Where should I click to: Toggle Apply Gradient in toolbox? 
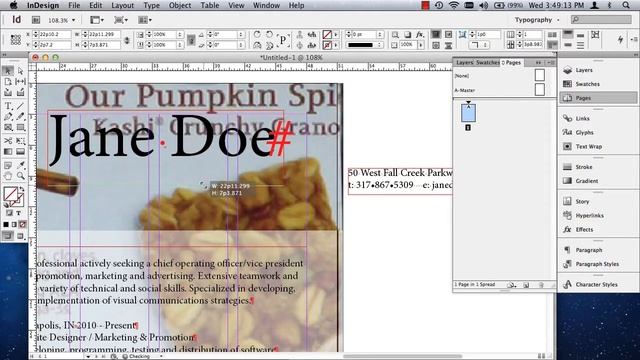[x=14, y=224]
